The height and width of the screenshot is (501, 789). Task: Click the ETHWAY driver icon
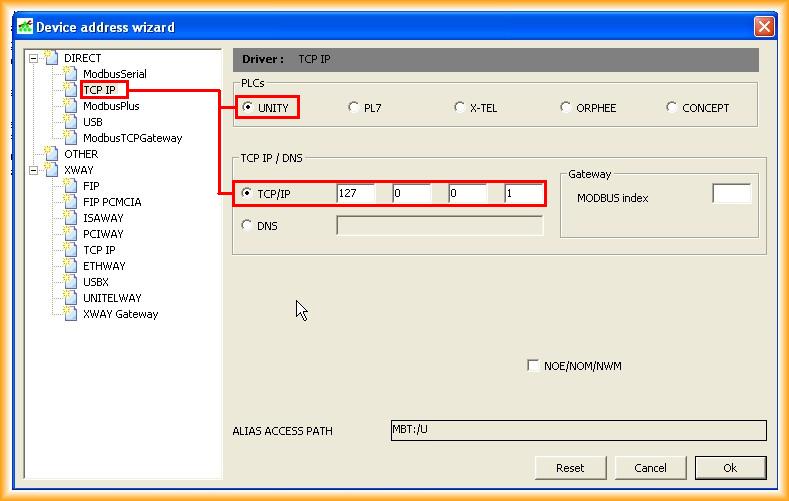(x=69, y=266)
